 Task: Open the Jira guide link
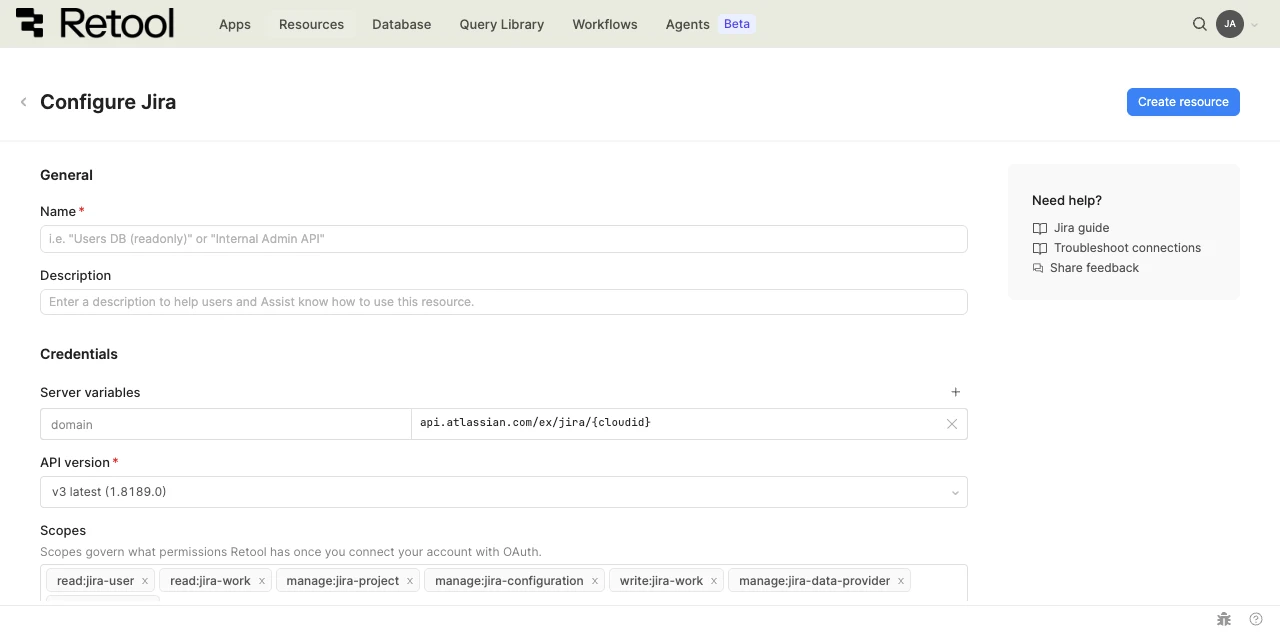click(1081, 228)
